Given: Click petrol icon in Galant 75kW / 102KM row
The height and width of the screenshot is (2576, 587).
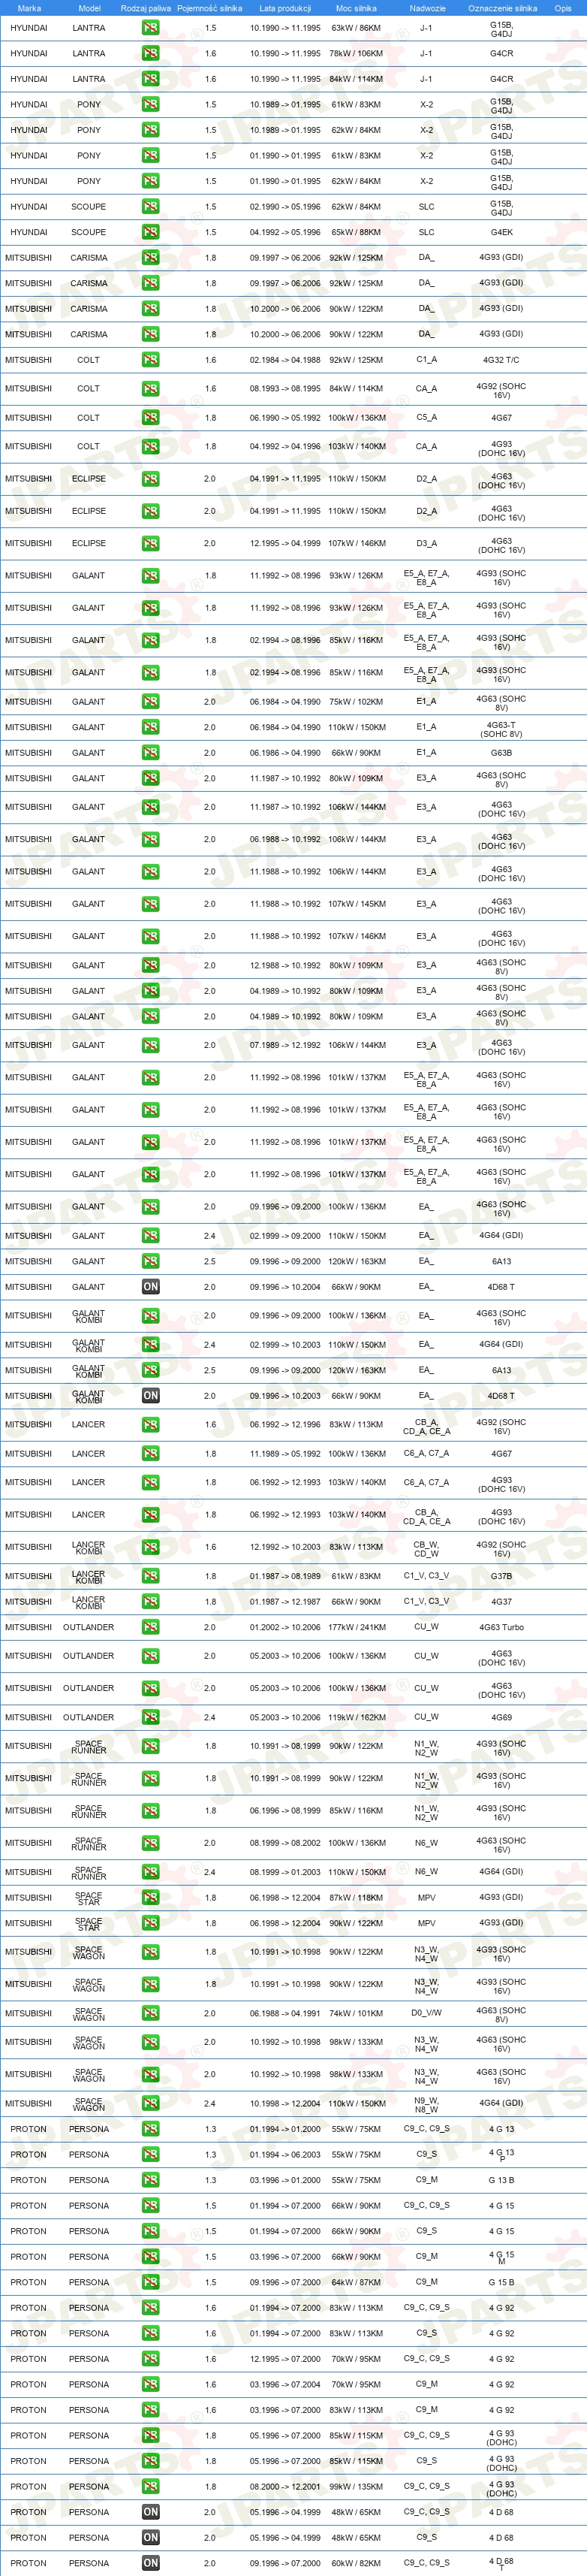Looking at the screenshot, I should click(x=150, y=702).
